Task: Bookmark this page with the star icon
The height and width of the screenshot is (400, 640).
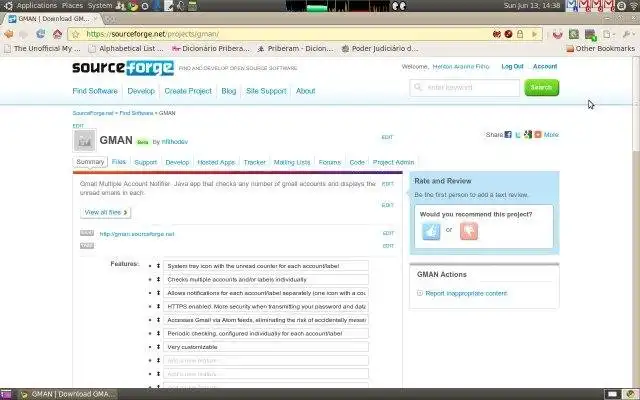Action: 76,34
